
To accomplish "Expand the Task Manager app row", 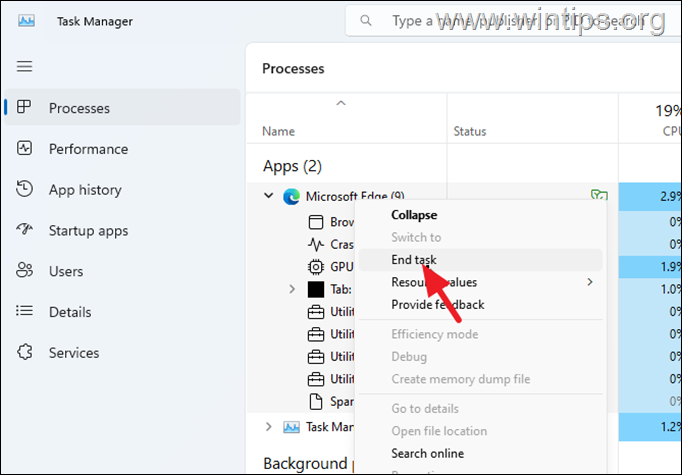I will [268, 427].
